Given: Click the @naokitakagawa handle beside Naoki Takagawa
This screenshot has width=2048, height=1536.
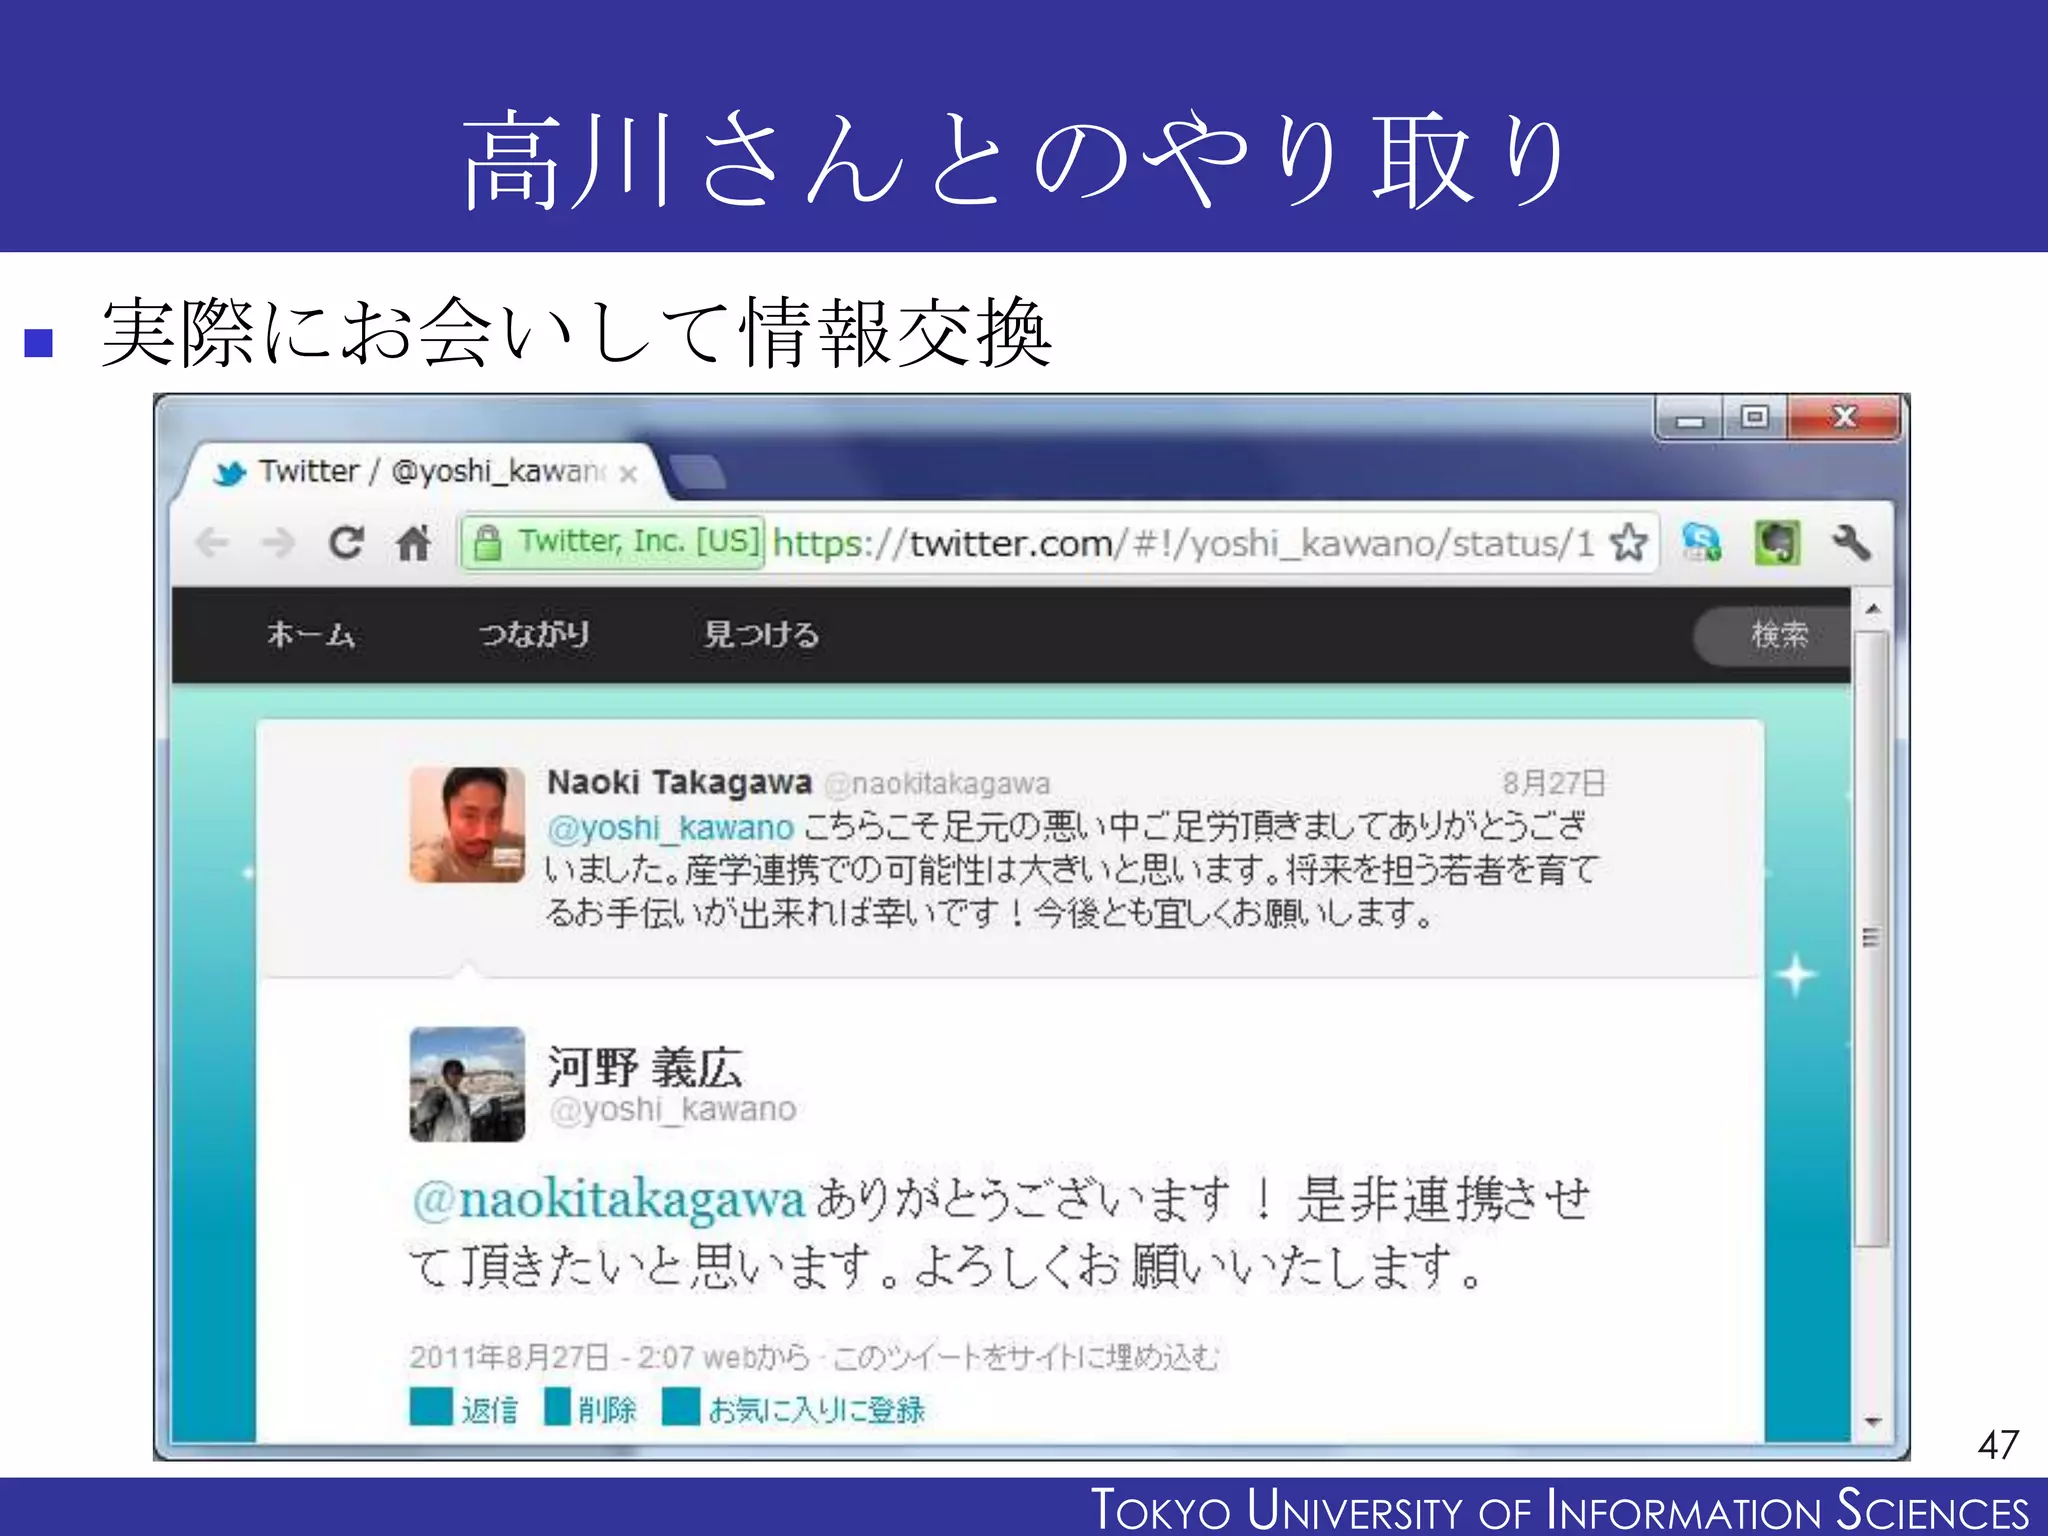Looking at the screenshot, I should pos(938,784).
